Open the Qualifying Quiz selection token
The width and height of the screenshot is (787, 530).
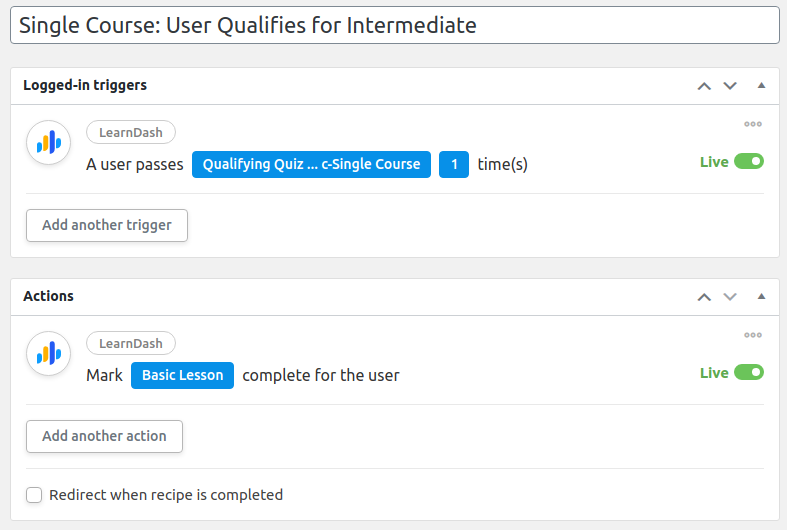pyautogui.click(x=311, y=165)
